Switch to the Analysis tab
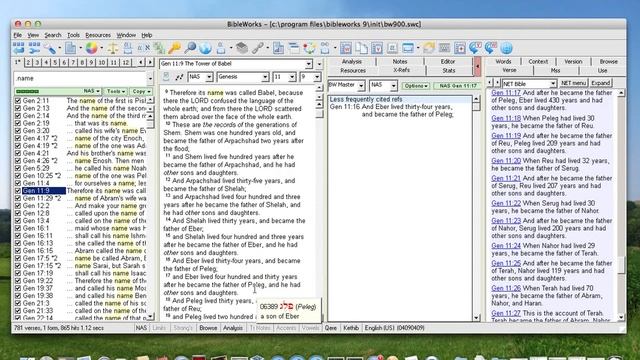640x360 pixels. tap(351, 62)
